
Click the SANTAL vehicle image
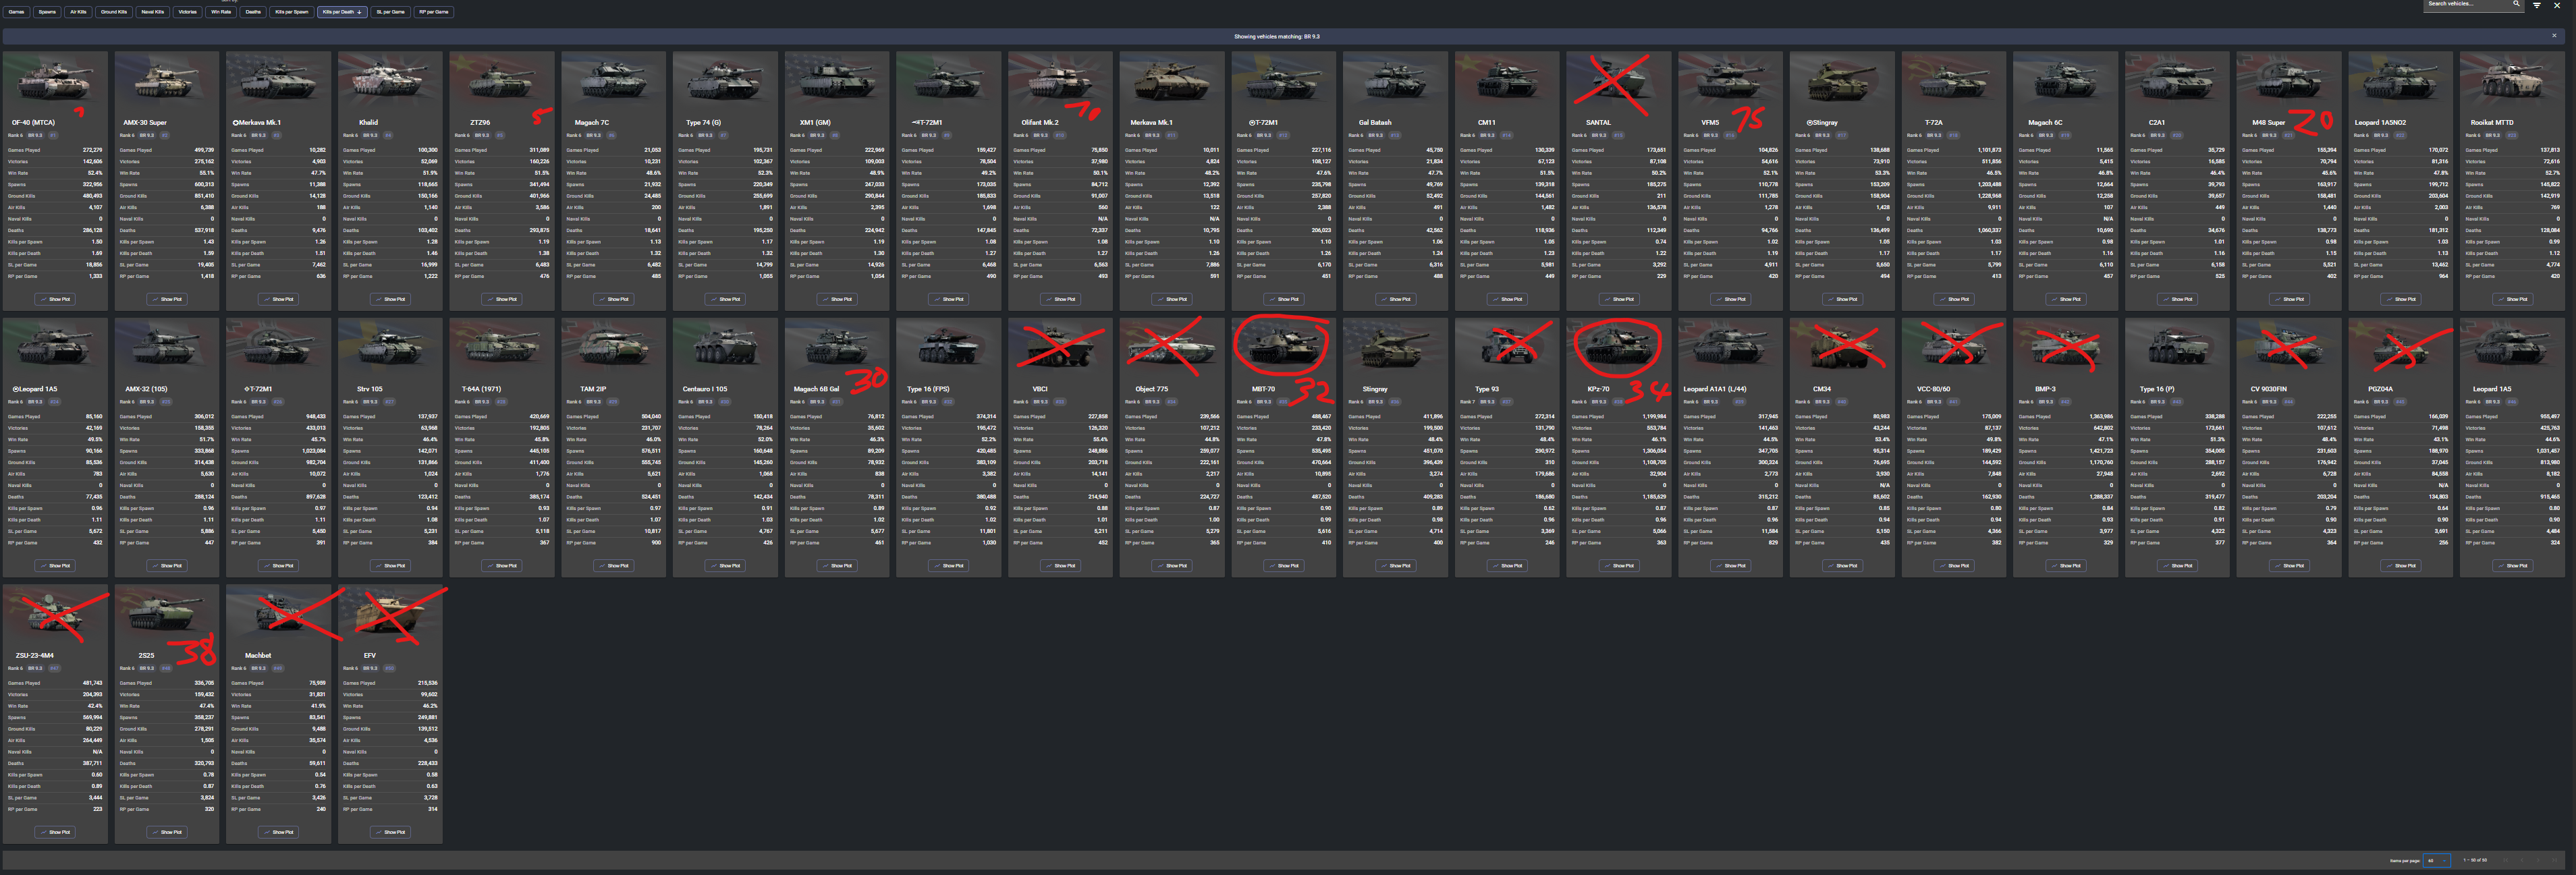[x=1618, y=82]
